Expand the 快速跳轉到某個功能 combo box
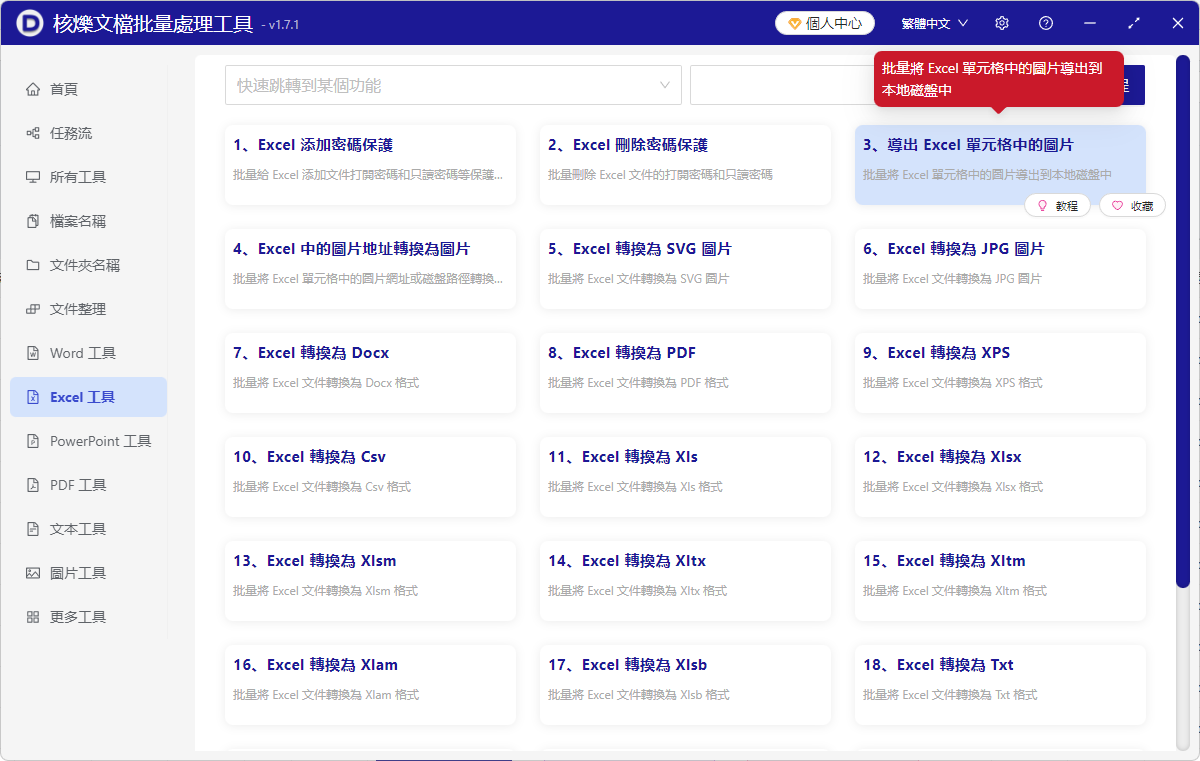The width and height of the screenshot is (1200, 761). 452,85
